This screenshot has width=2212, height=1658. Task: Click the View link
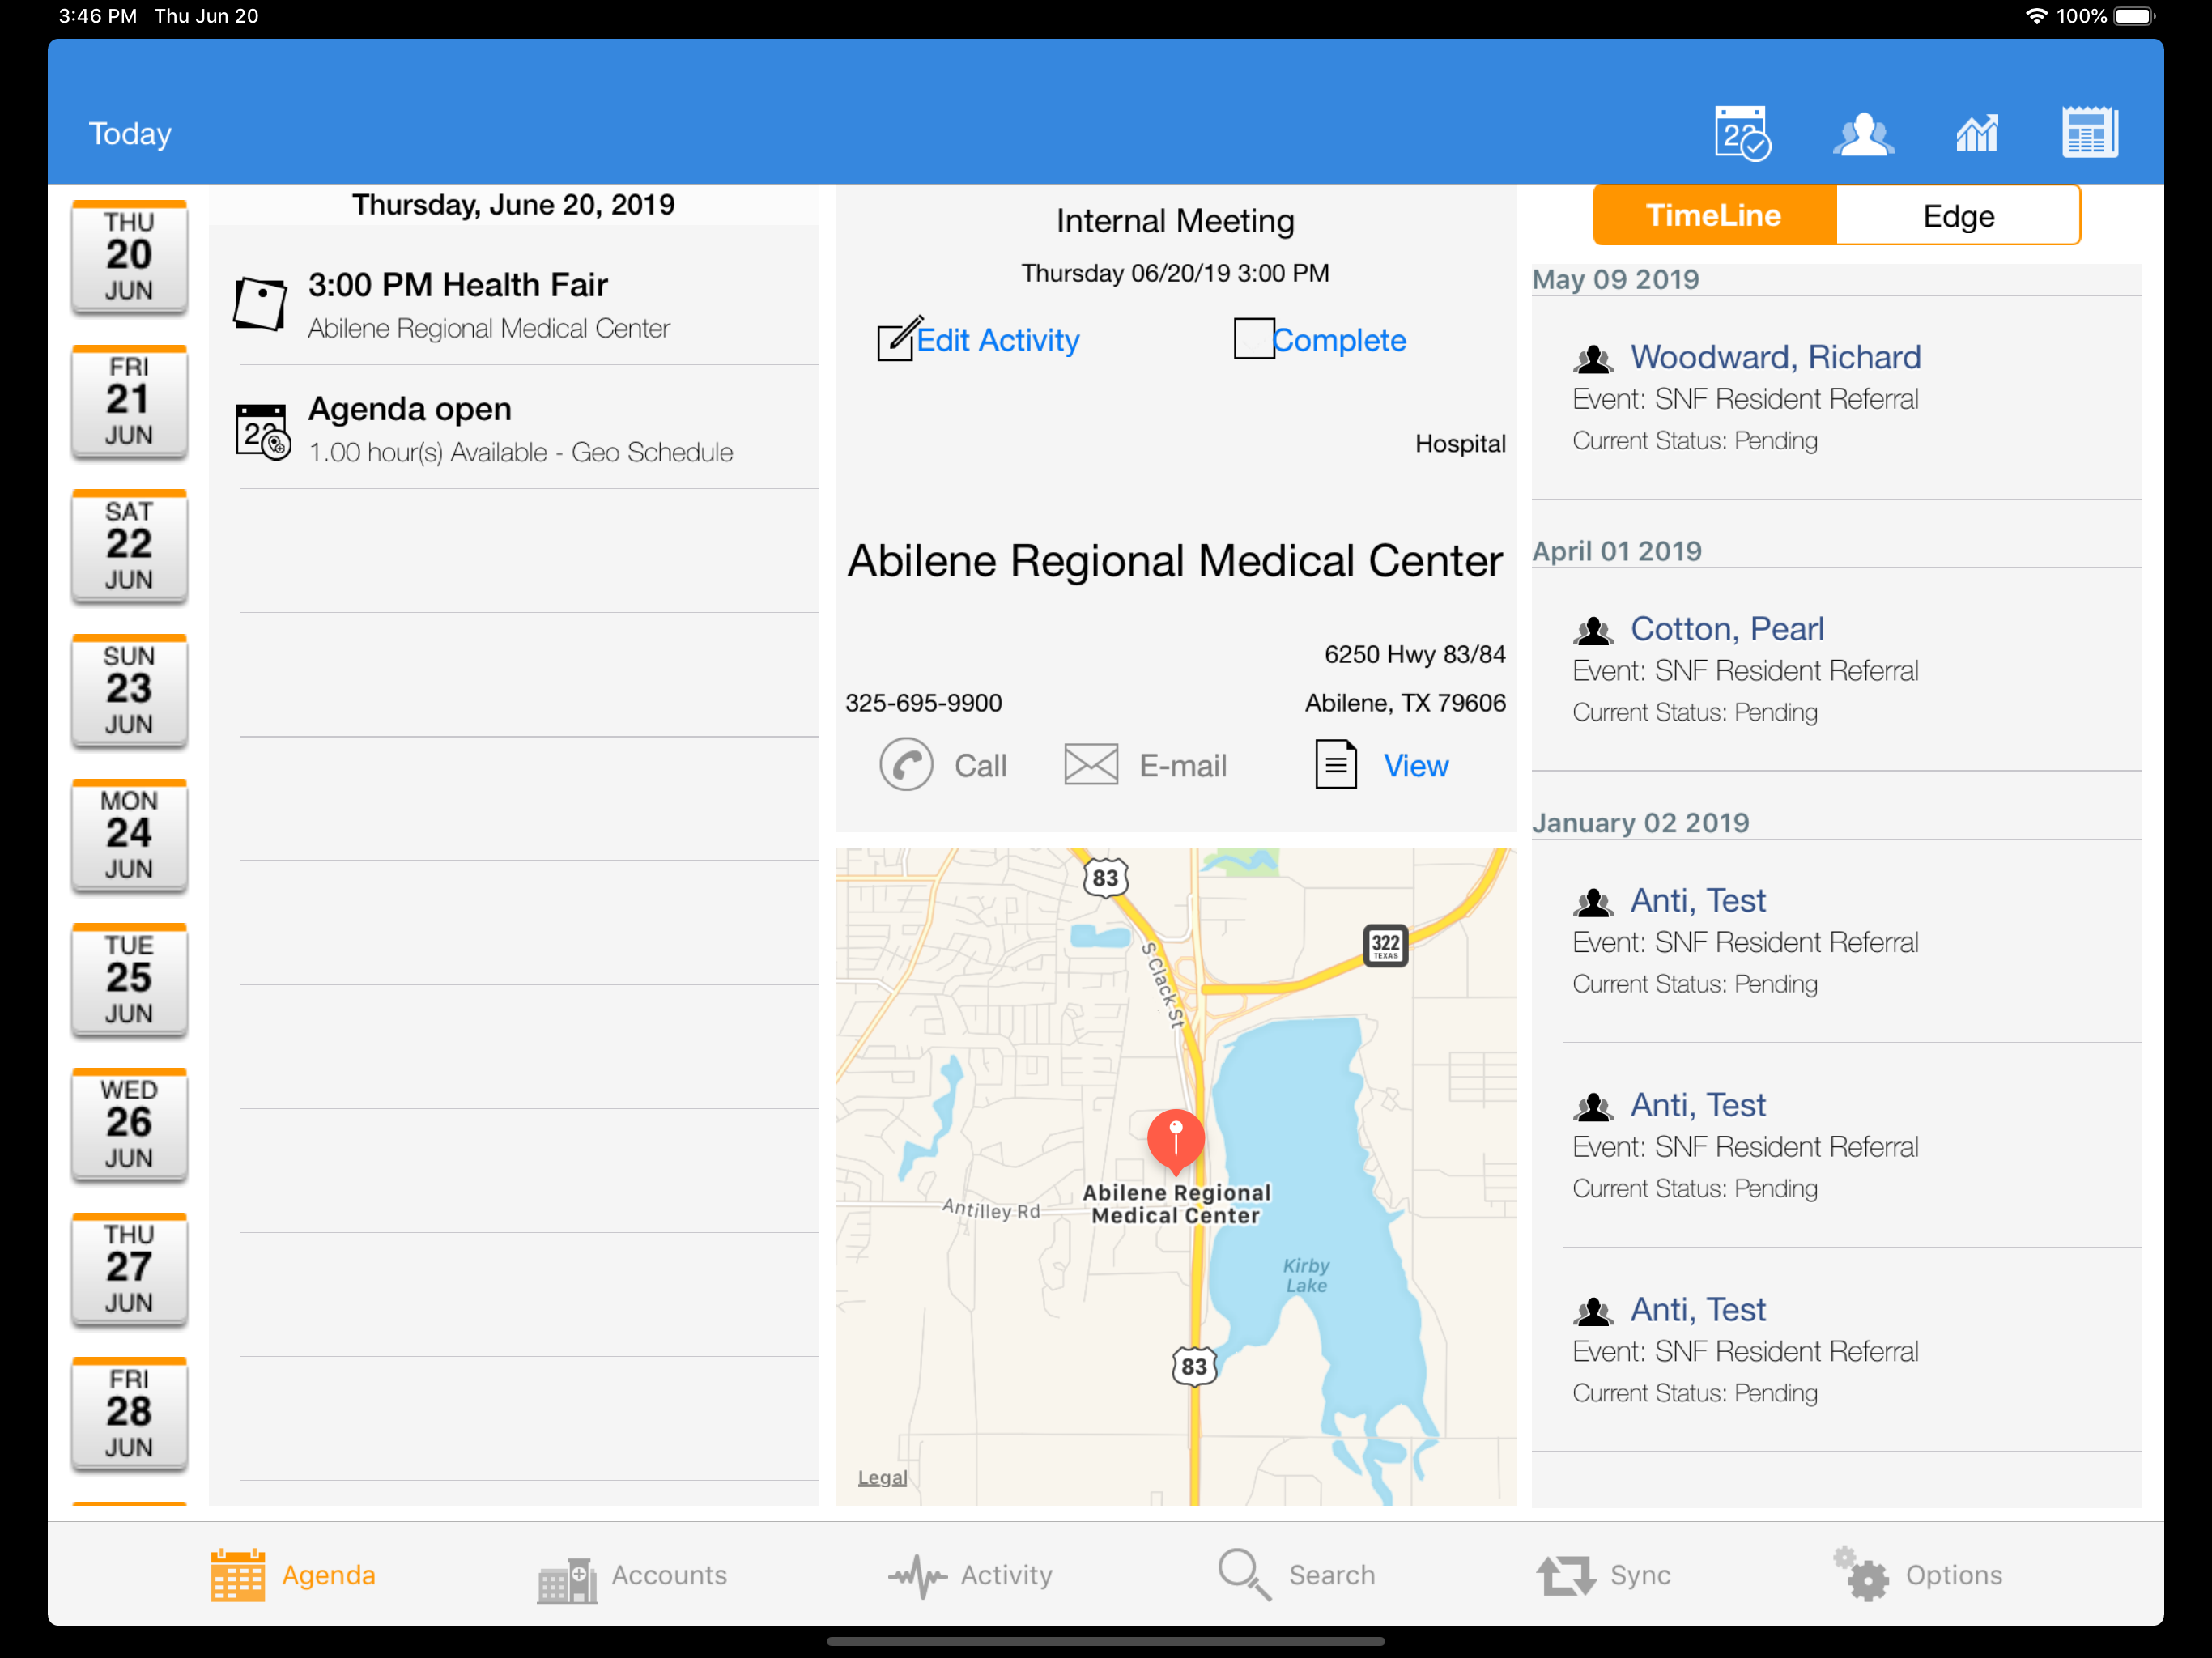pyautogui.click(x=1415, y=766)
